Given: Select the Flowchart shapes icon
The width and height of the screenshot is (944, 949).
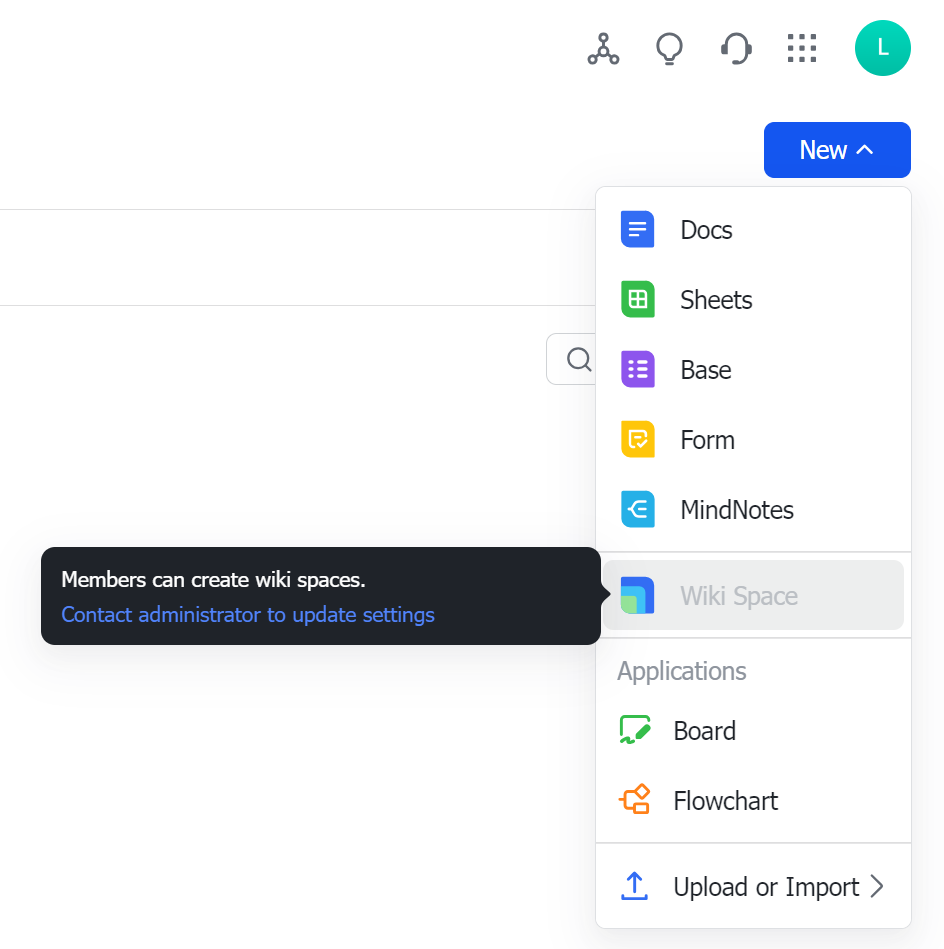Looking at the screenshot, I should (634, 800).
